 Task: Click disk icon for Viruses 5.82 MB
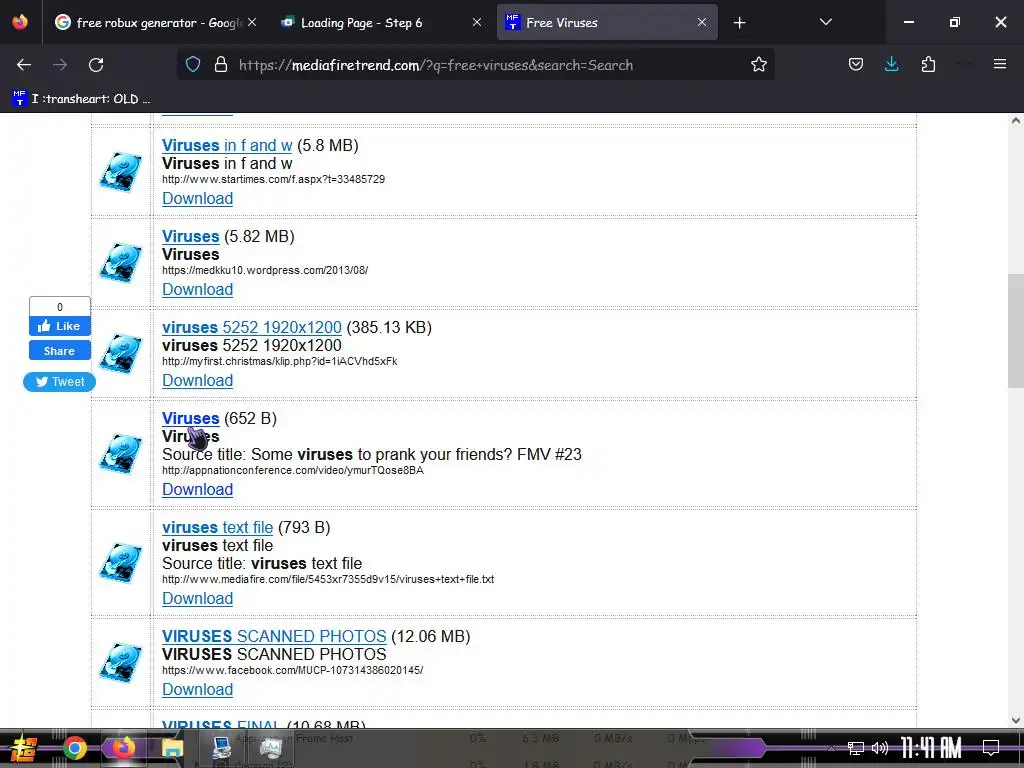[120, 263]
